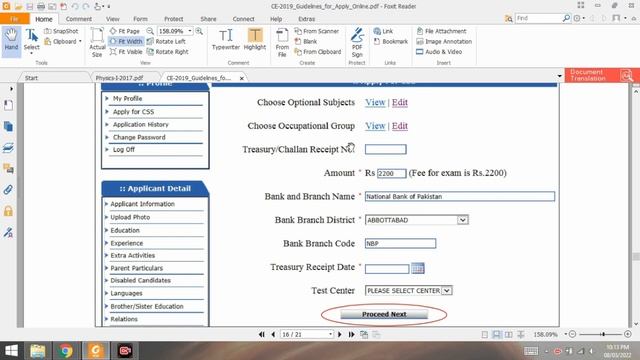Open the layers panel in sidebar
Screen dimensions: 640x360
8,147
